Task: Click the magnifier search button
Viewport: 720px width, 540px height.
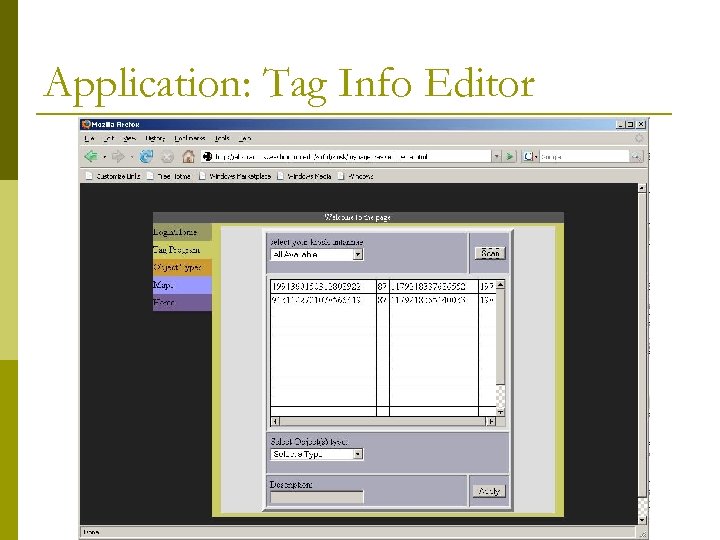Action: [x=636, y=157]
